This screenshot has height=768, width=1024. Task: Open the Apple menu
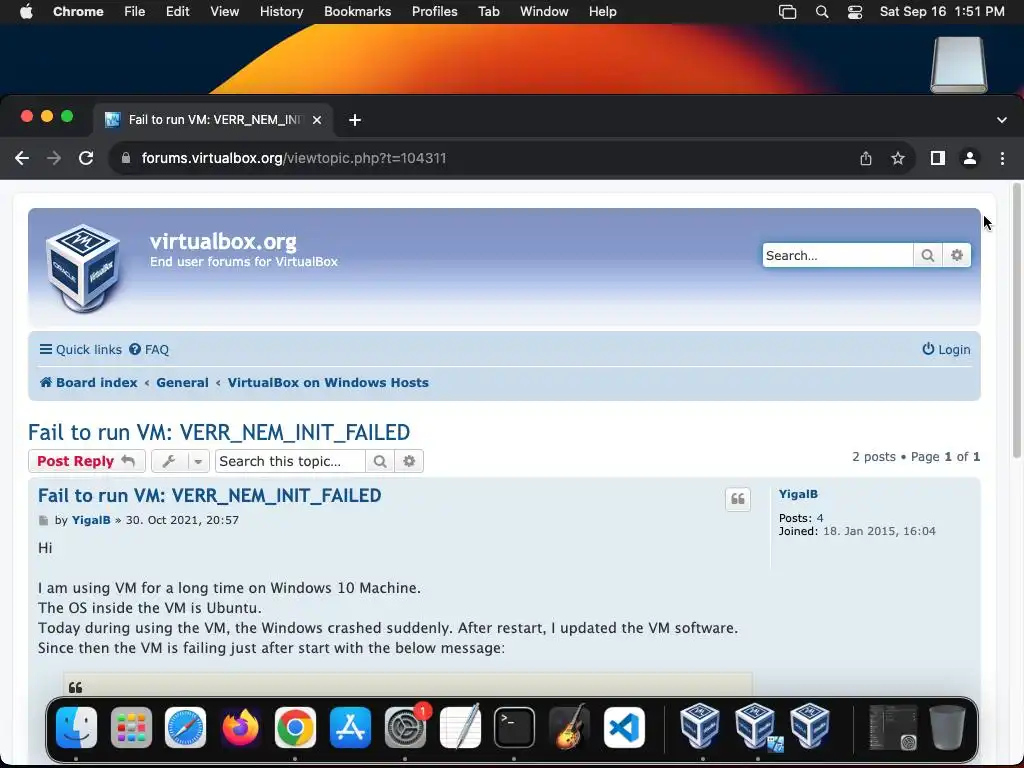pyautogui.click(x=26, y=12)
